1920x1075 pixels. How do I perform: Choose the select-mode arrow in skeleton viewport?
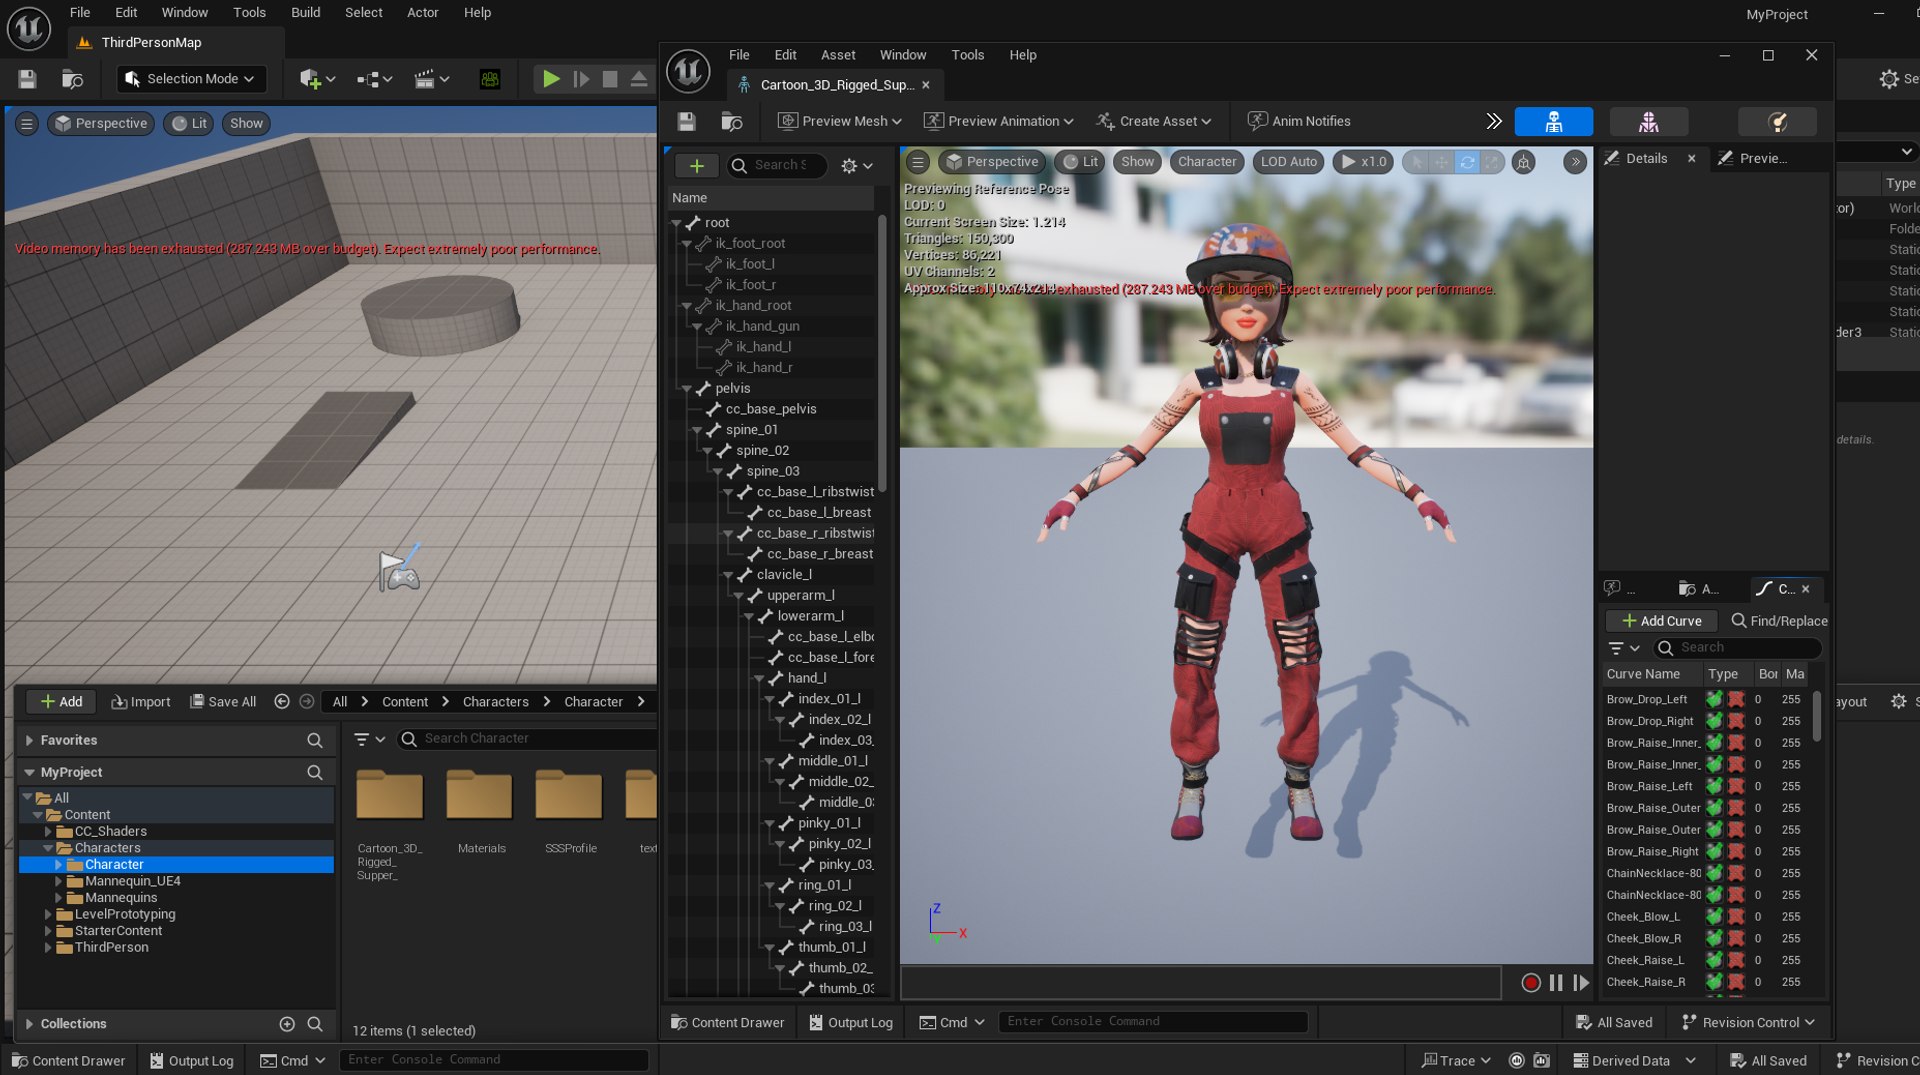(x=1416, y=161)
